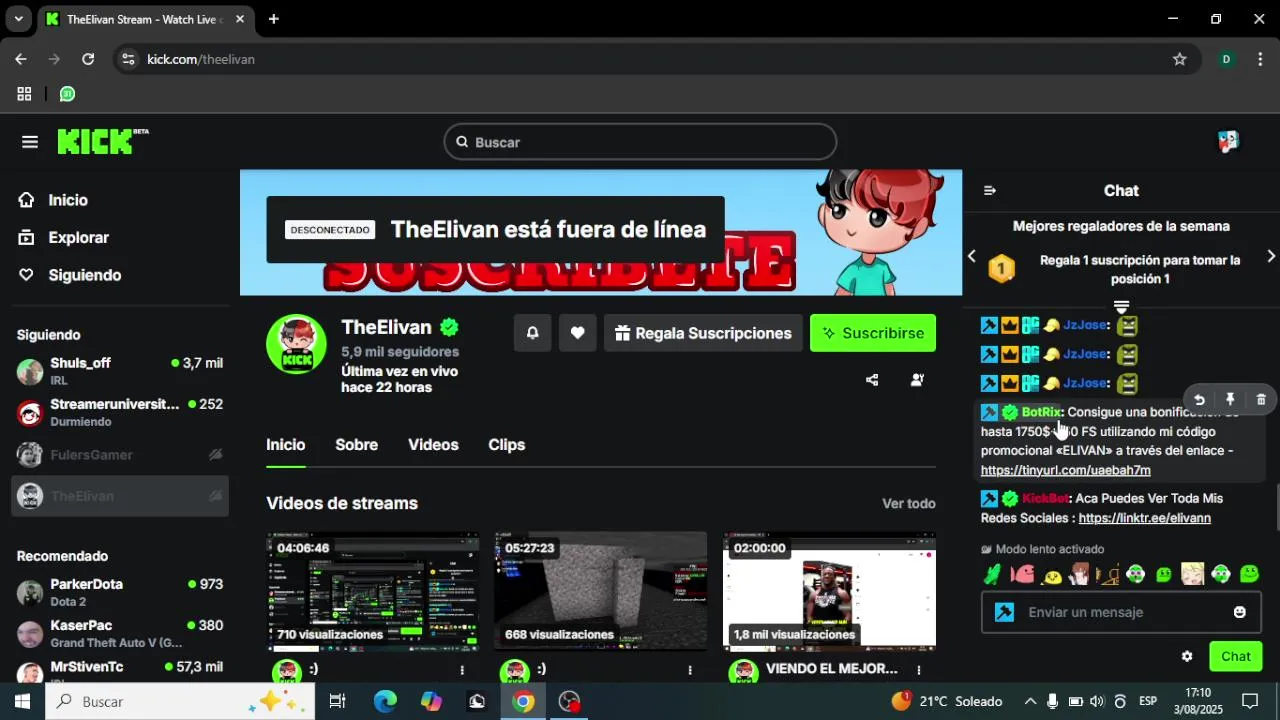Click the green Suscribirse button
The height and width of the screenshot is (720, 1280).
[873, 333]
